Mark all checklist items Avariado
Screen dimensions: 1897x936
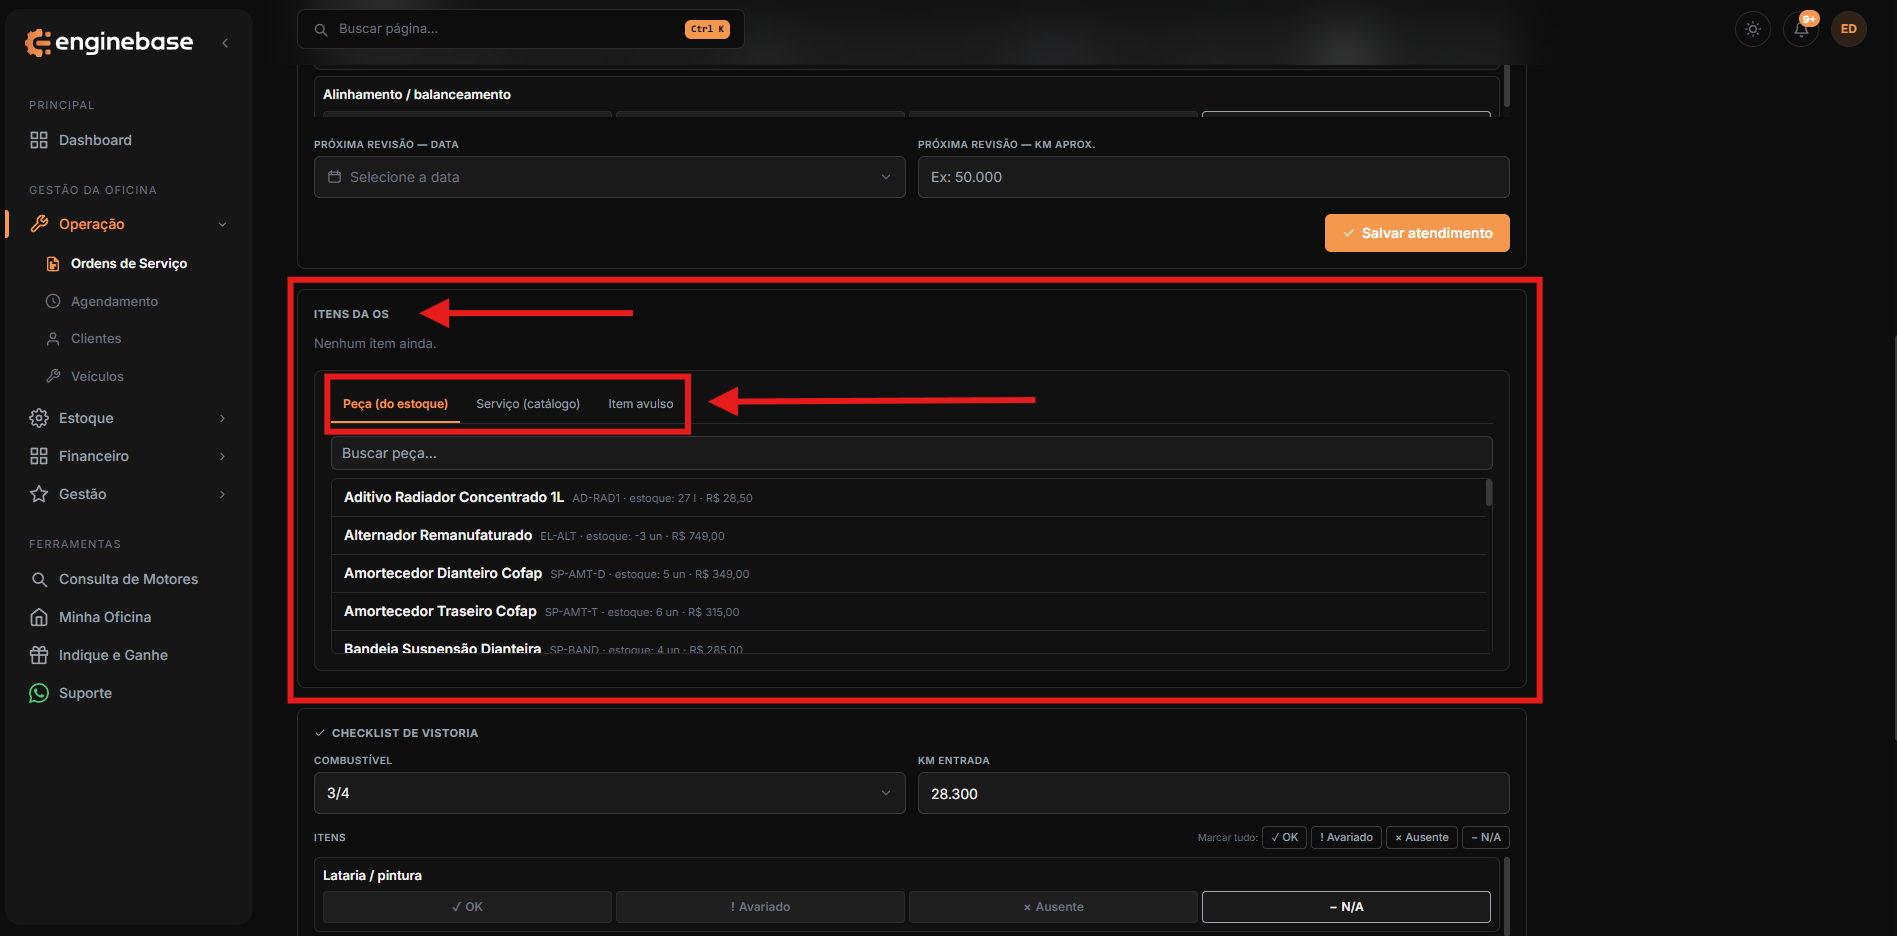1346,838
